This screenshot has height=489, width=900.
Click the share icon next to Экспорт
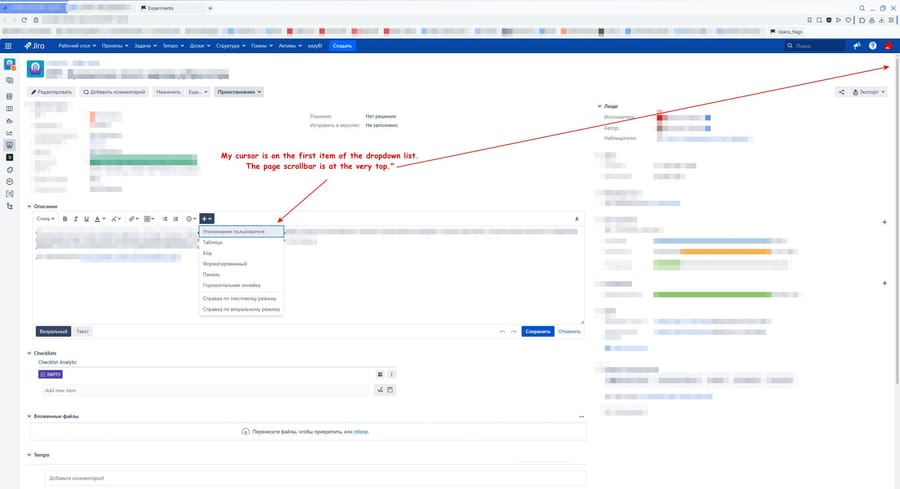[841, 92]
